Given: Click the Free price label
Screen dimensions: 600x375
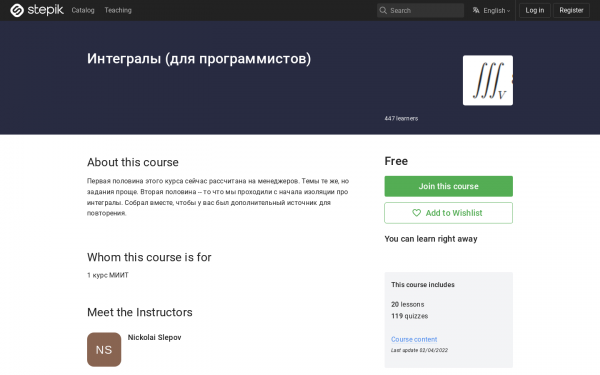Looking at the screenshot, I should pyautogui.click(x=396, y=161).
